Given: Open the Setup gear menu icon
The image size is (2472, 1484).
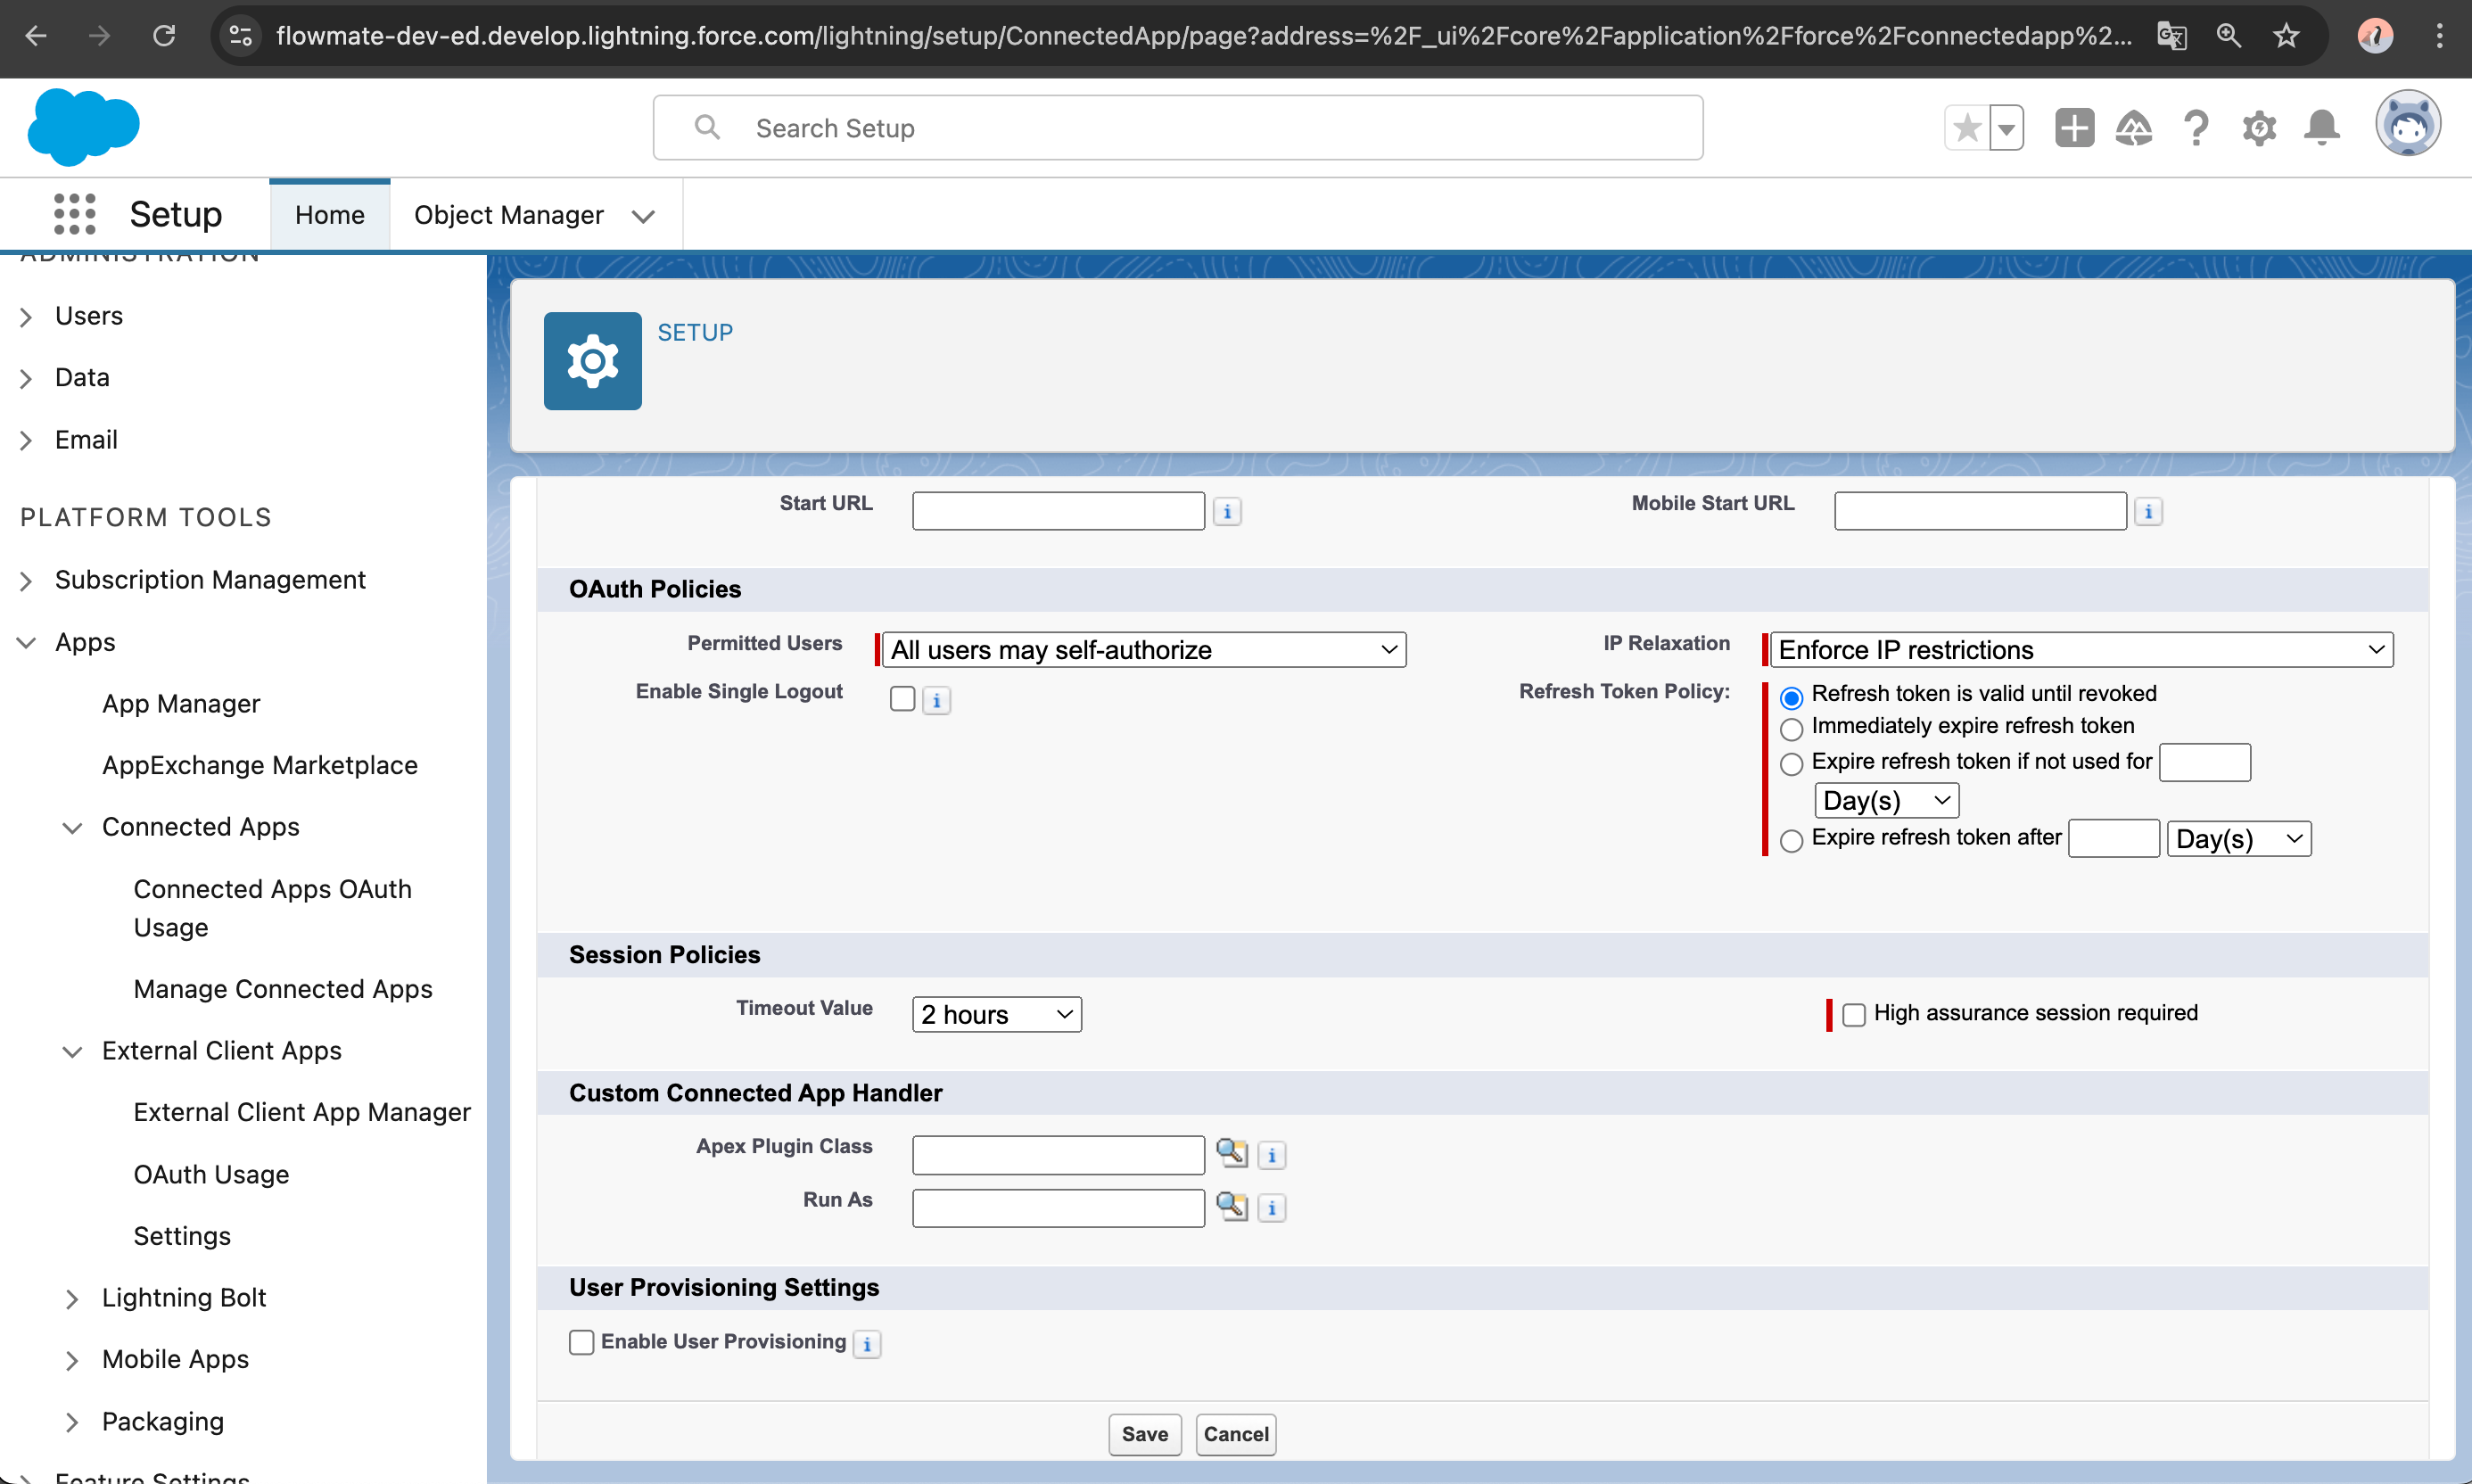Looking at the screenshot, I should (2259, 128).
